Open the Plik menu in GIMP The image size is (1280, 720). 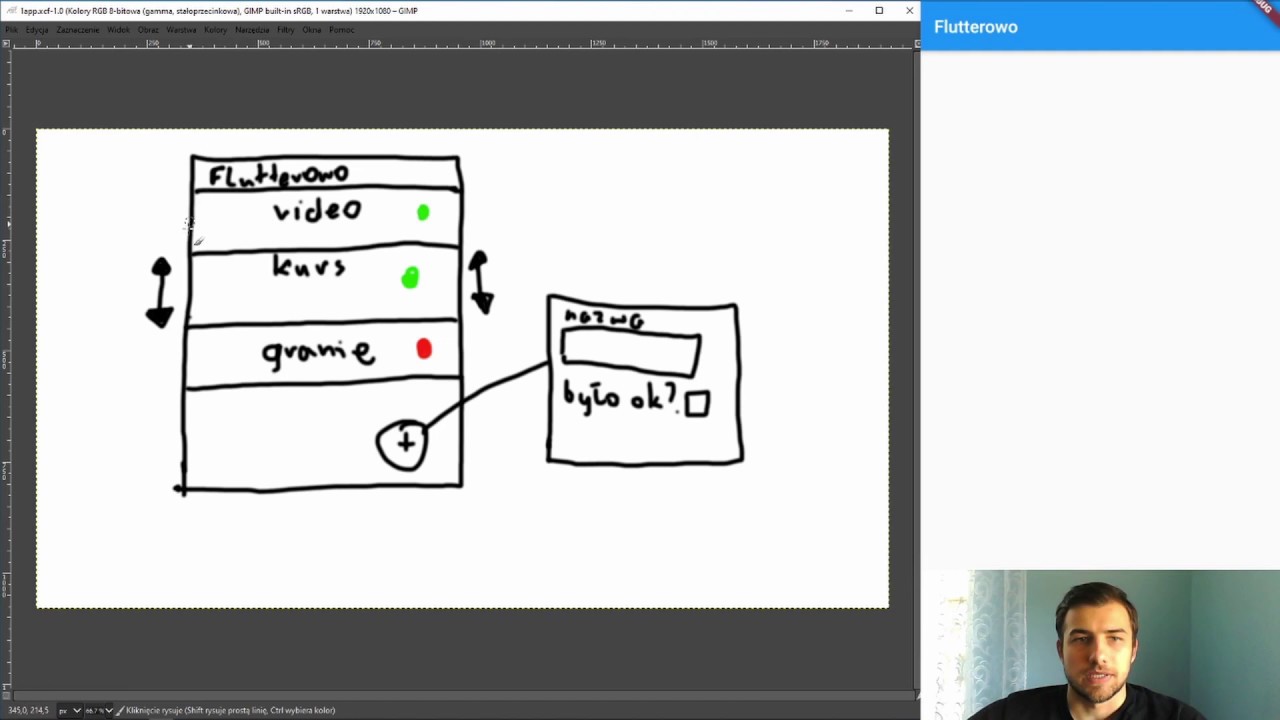coord(11,30)
